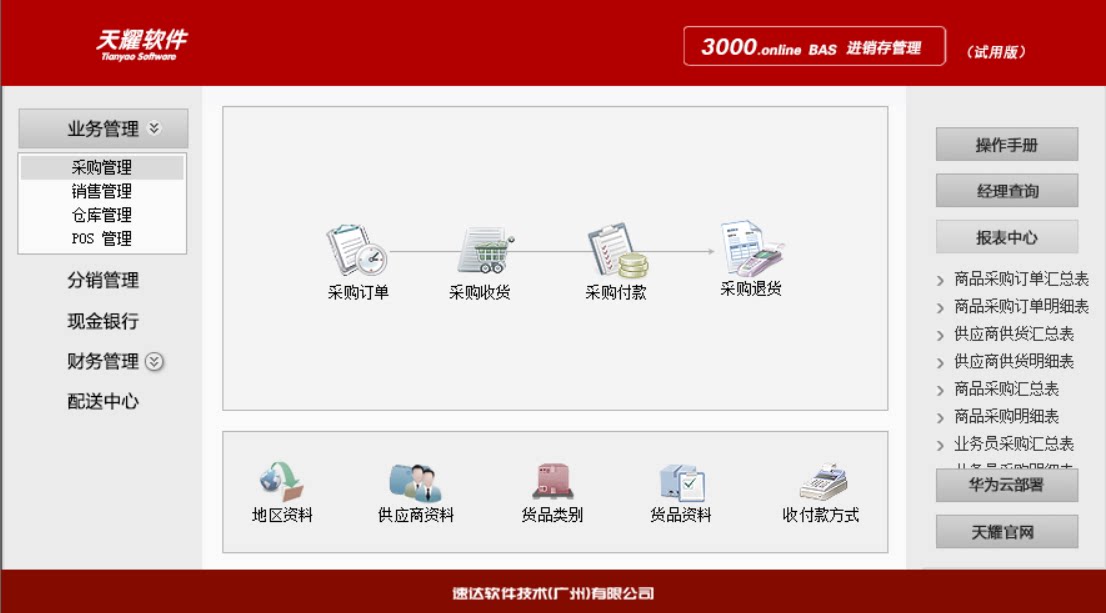Expand arrow beside 供应商供货汇总表
The height and width of the screenshot is (613, 1106).
pyautogui.click(x=940, y=336)
